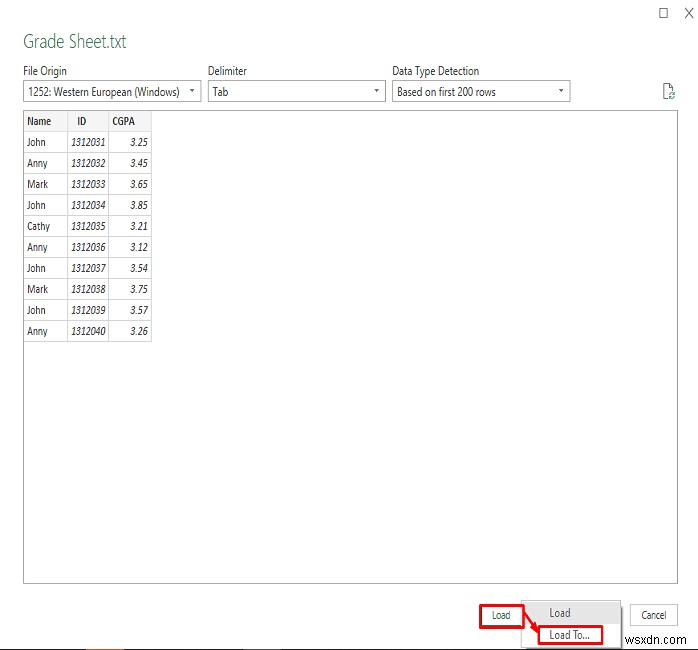
Task: Close the Grade Sheet.txt dialog
Action: [x=689, y=13]
